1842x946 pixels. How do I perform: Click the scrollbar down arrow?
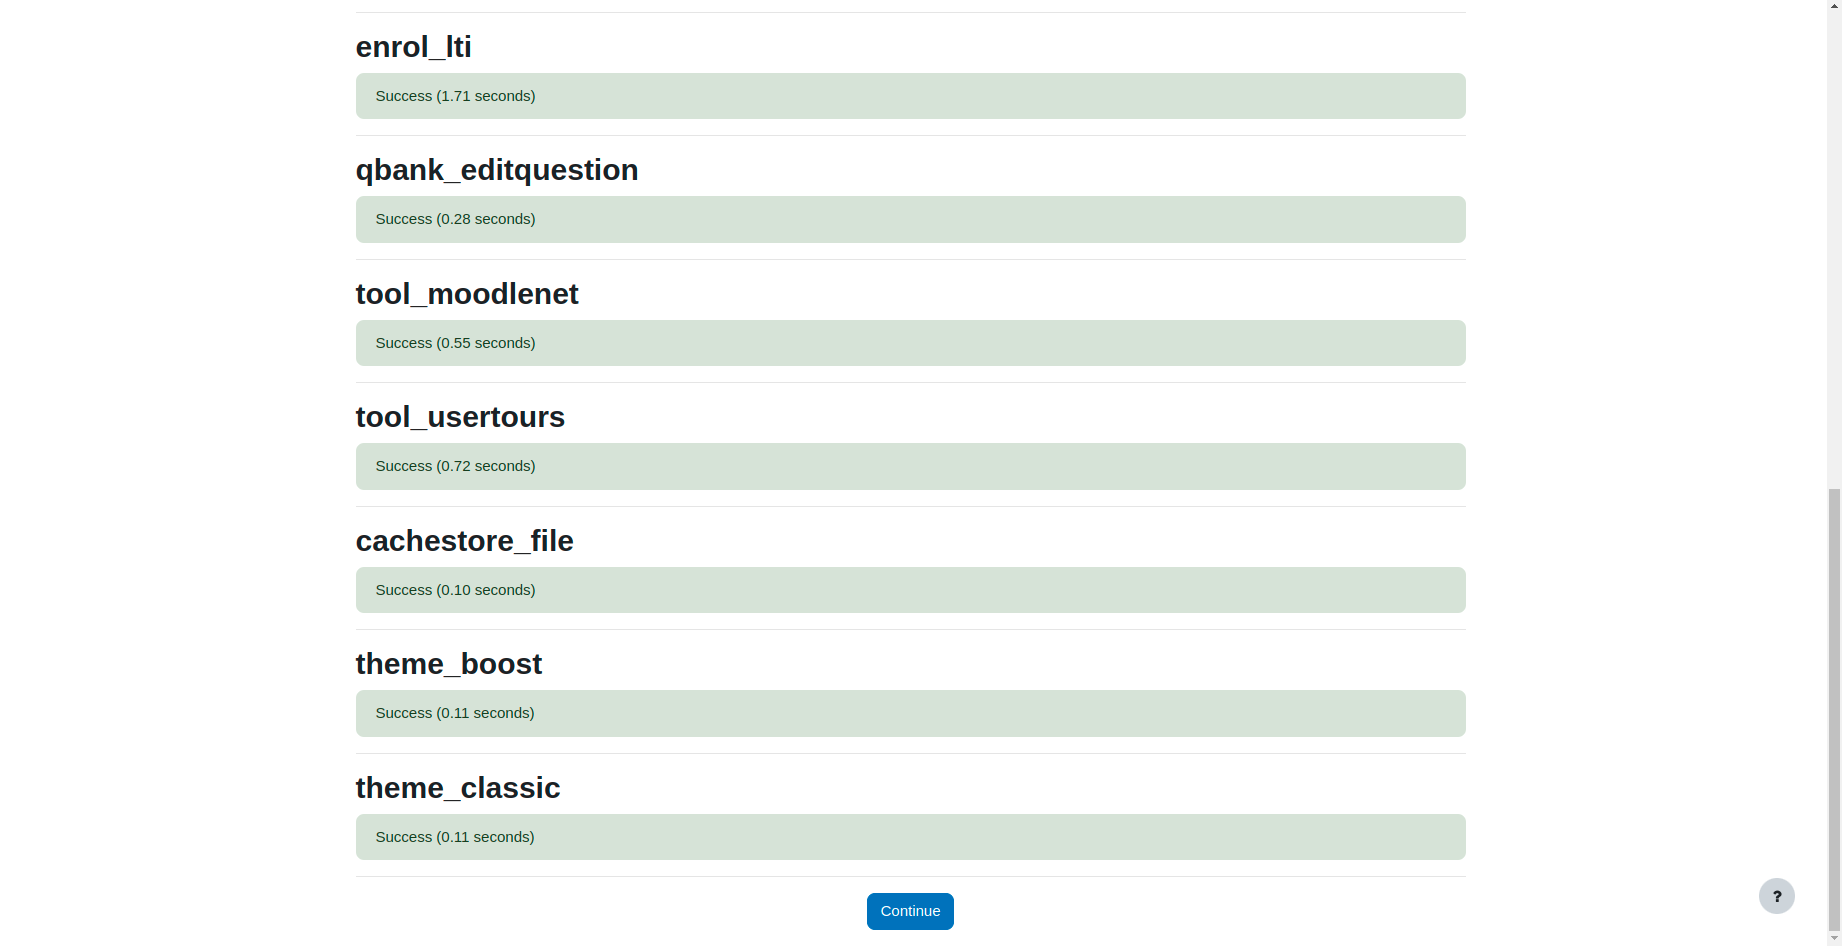[1834, 937]
